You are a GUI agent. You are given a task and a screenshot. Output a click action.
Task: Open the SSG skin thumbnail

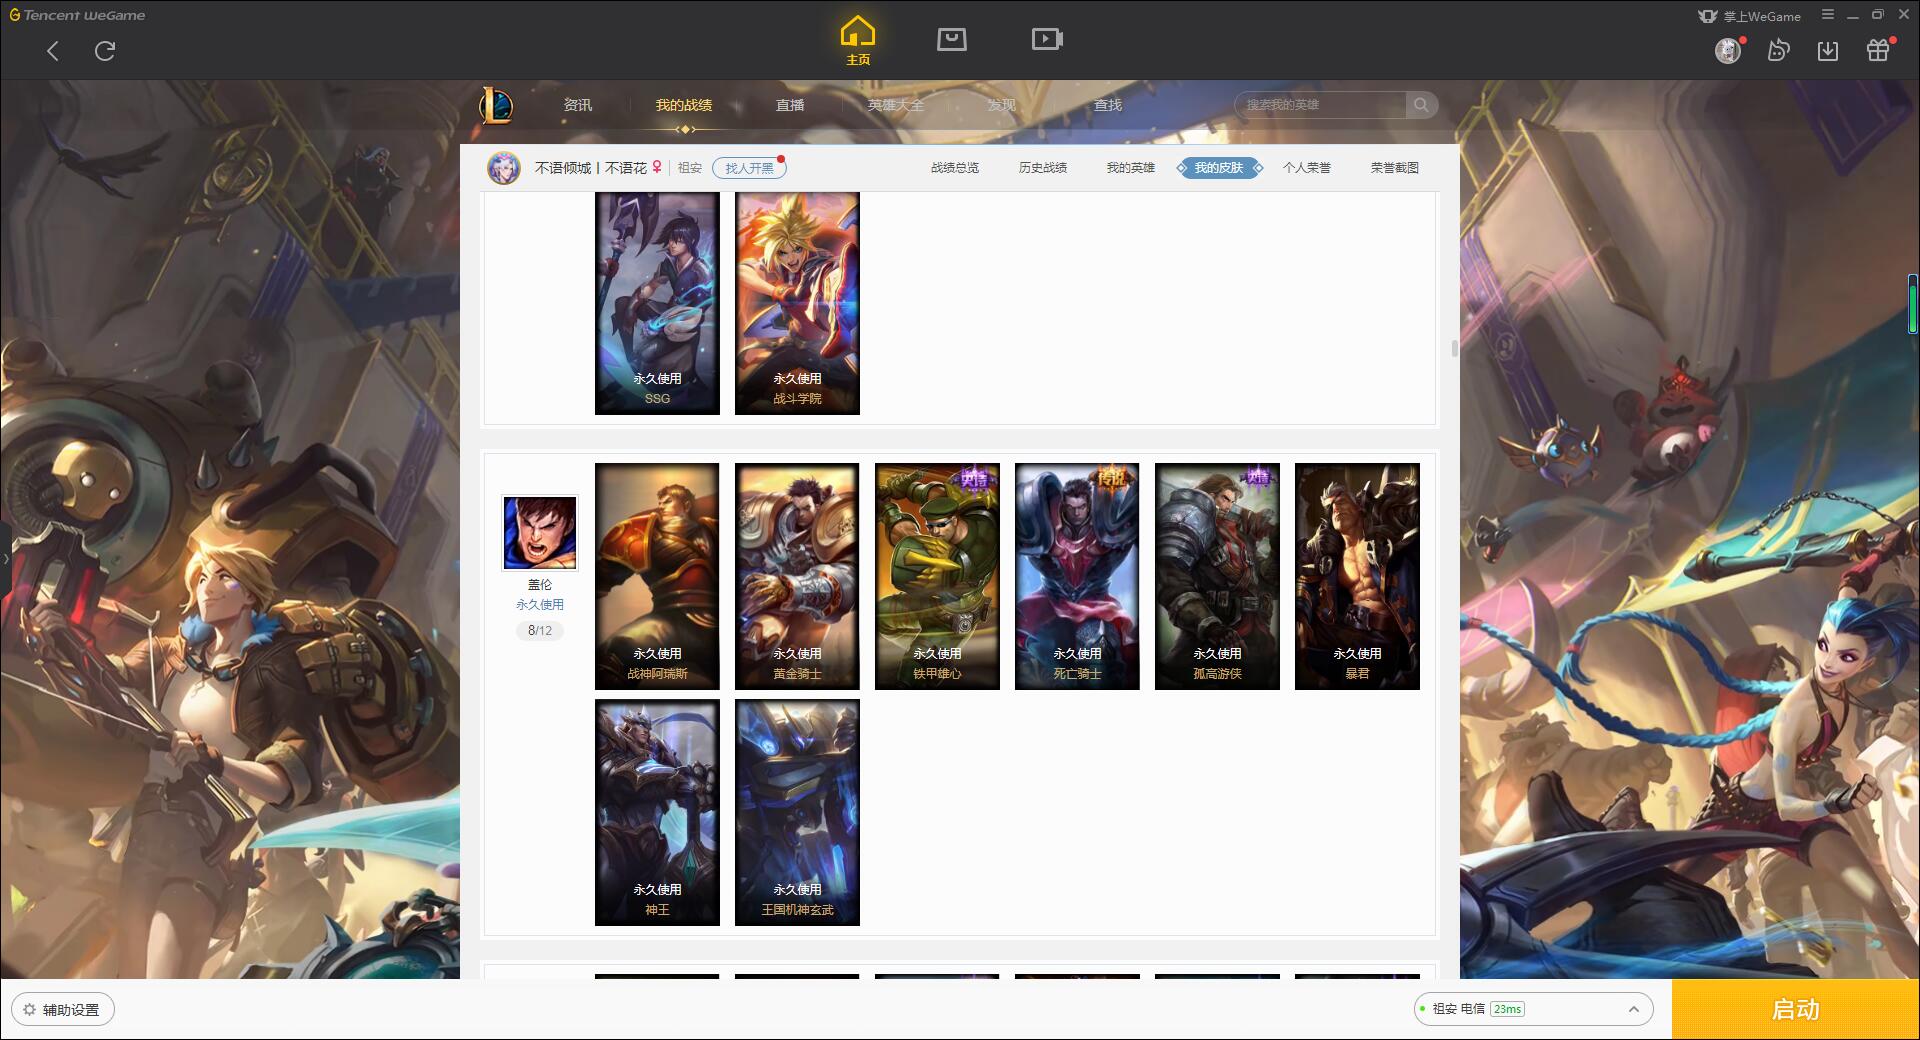tap(657, 303)
